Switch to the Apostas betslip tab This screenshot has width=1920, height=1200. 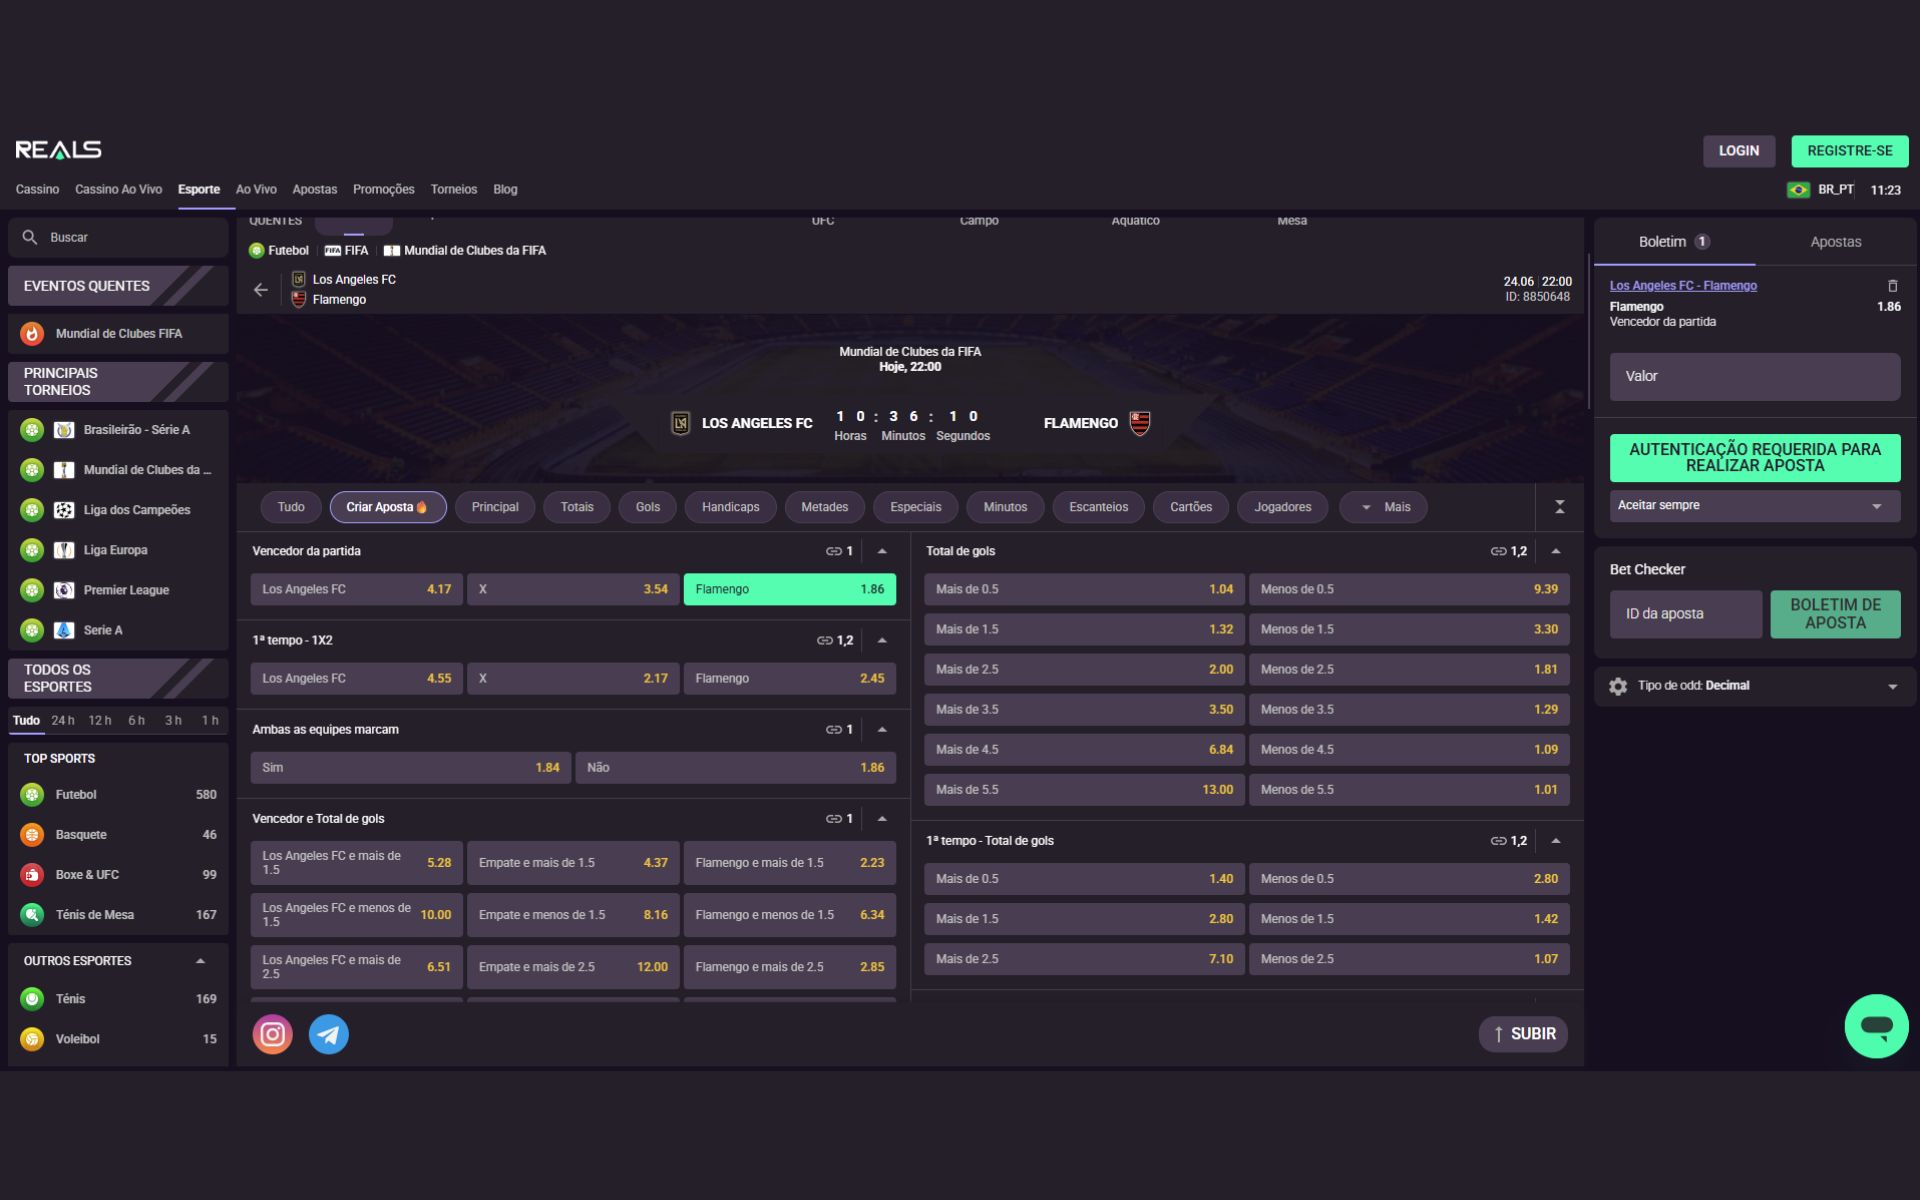(x=1835, y=242)
